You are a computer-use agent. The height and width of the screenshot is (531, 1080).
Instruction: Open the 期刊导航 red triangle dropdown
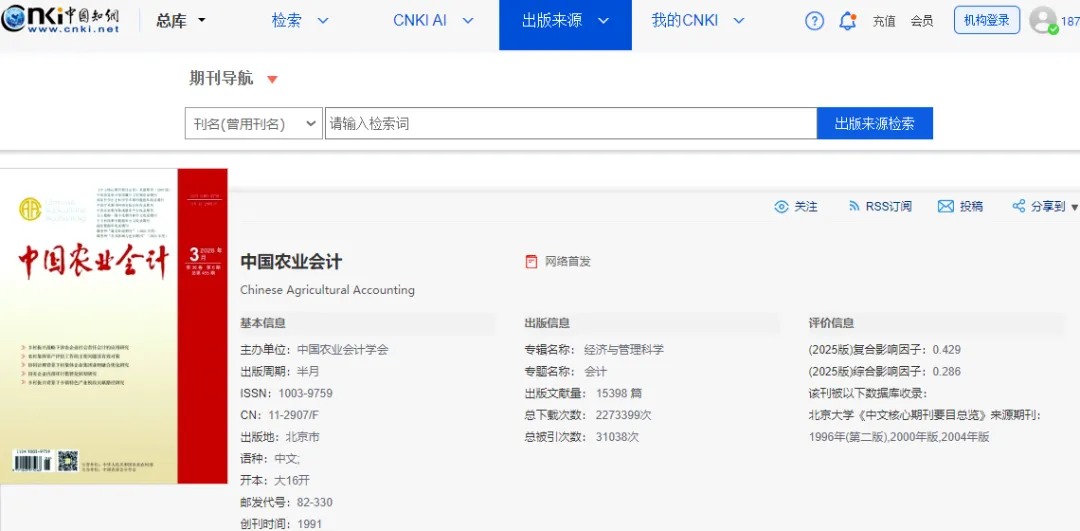(x=272, y=80)
